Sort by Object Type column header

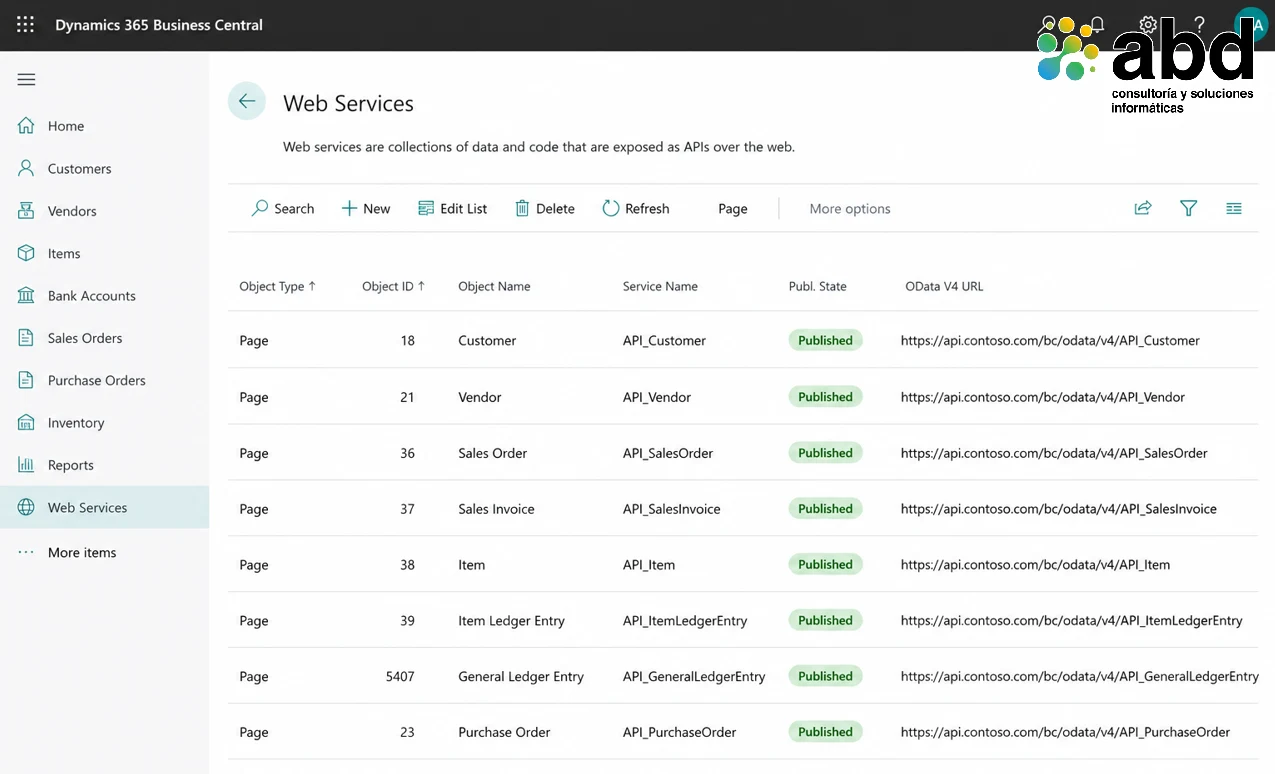tap(277, 286)
